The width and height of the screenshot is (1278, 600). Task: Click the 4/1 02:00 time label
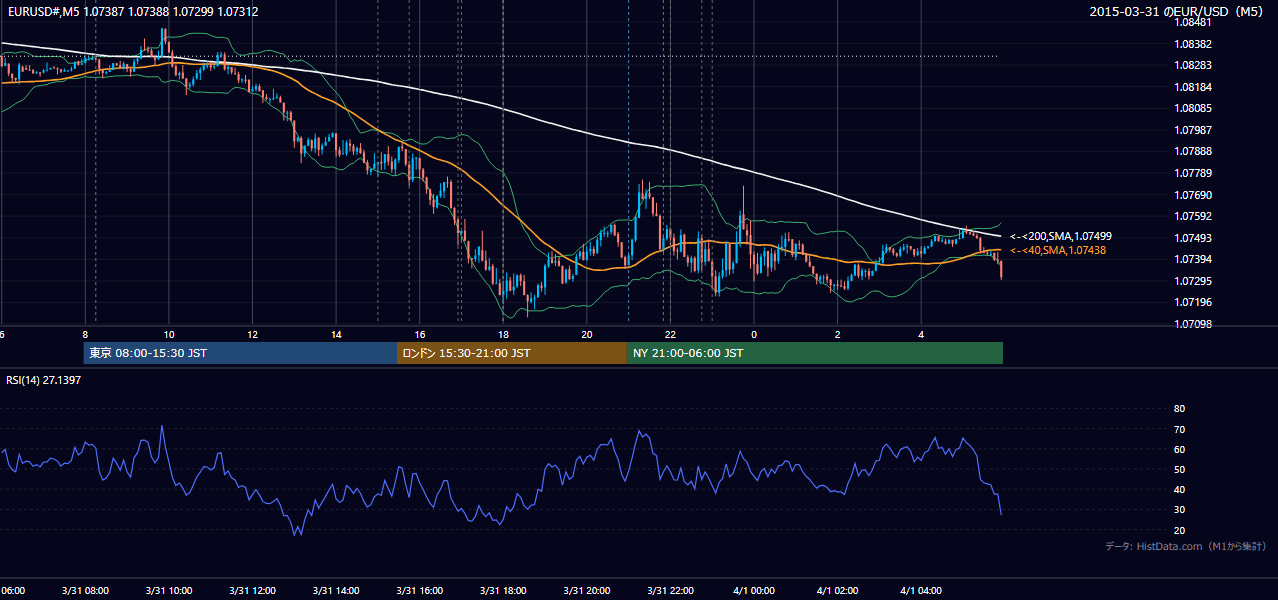838,591
